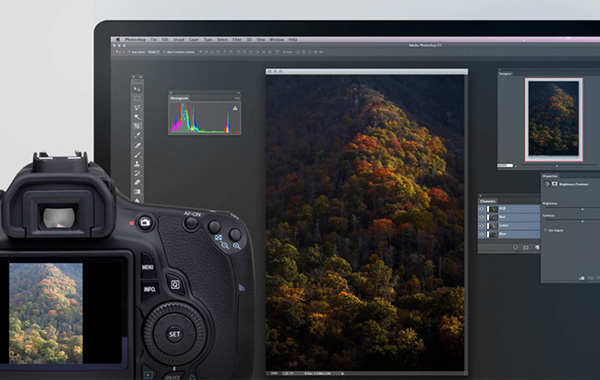Image resolution: width=600 pixels, height=380 pixels.
Task: Switch to the Navigator tab
Action: pos(505,73)
